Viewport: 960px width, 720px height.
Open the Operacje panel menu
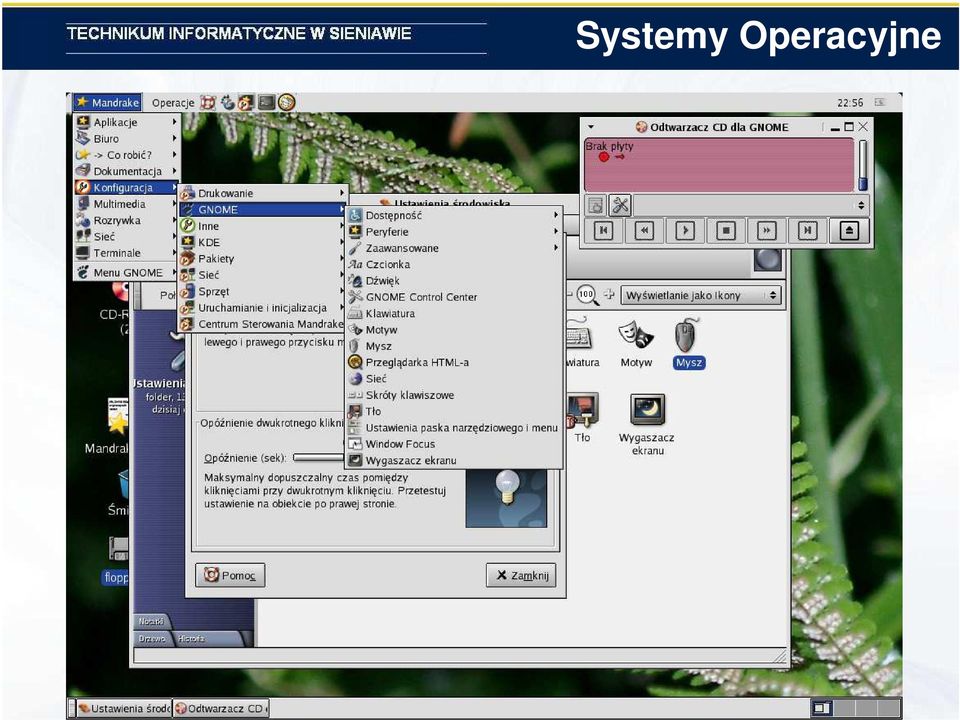[x=173, y=103]
